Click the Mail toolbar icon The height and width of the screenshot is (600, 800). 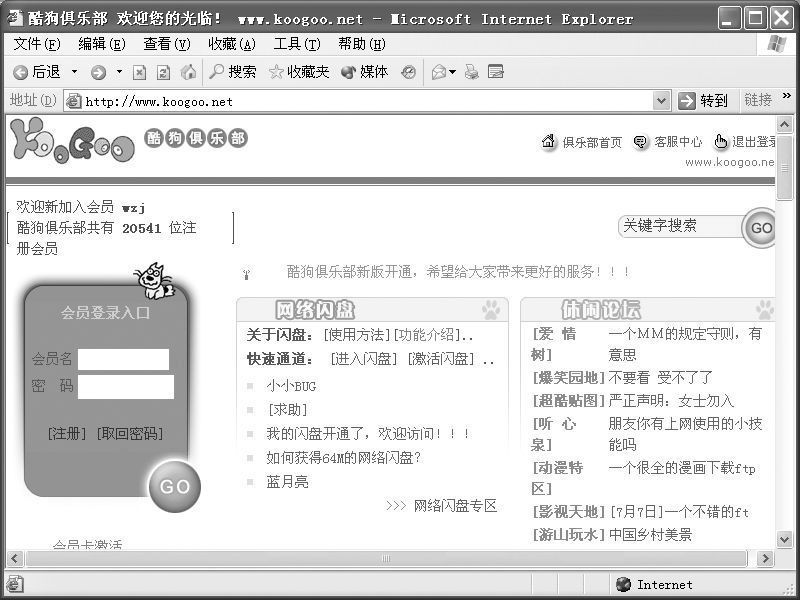point(438,72)
